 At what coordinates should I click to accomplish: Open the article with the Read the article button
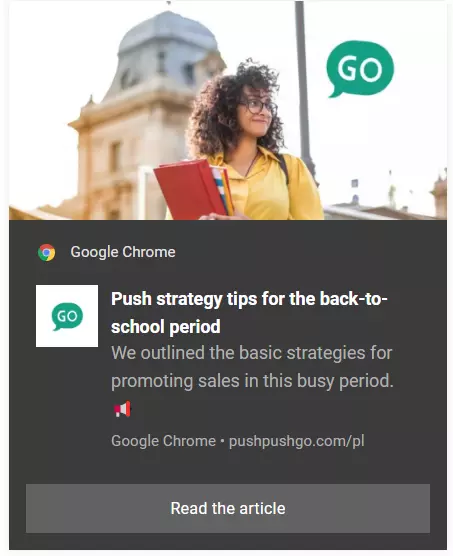tap(228, 508)
